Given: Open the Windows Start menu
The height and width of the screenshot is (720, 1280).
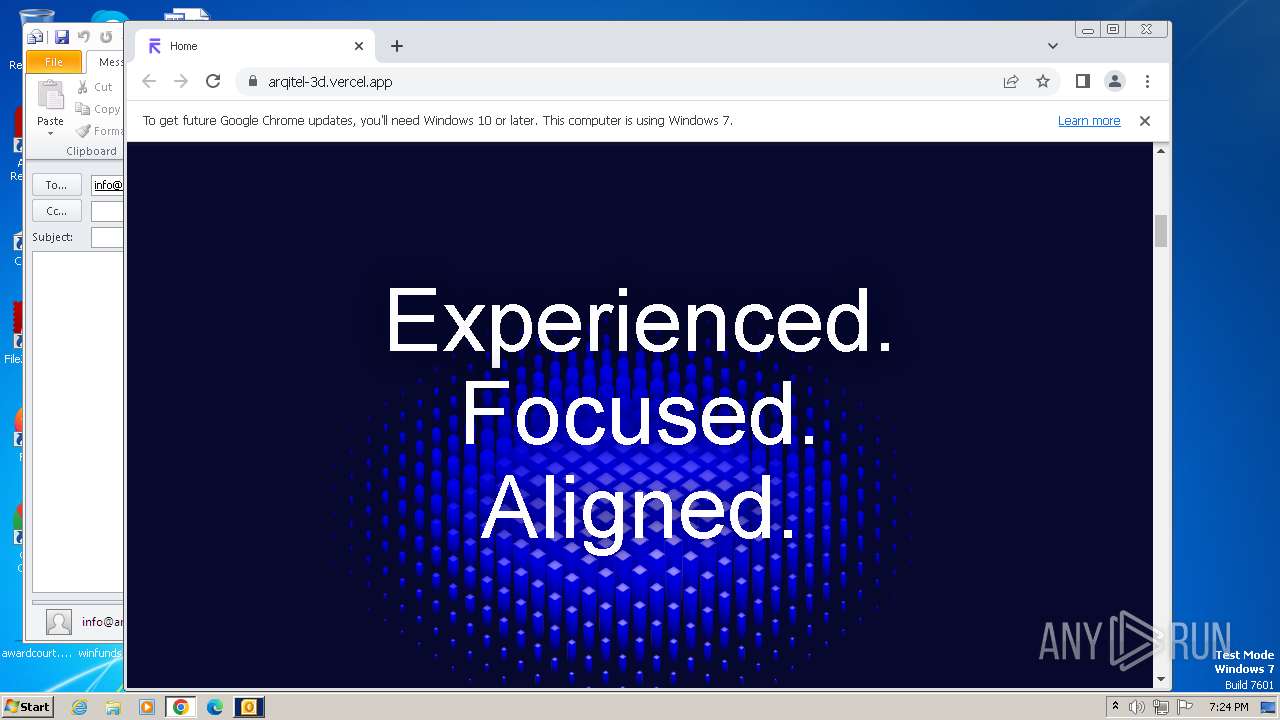Looking at the screenshot, I should pyautogui.click(x=28, y=706).
